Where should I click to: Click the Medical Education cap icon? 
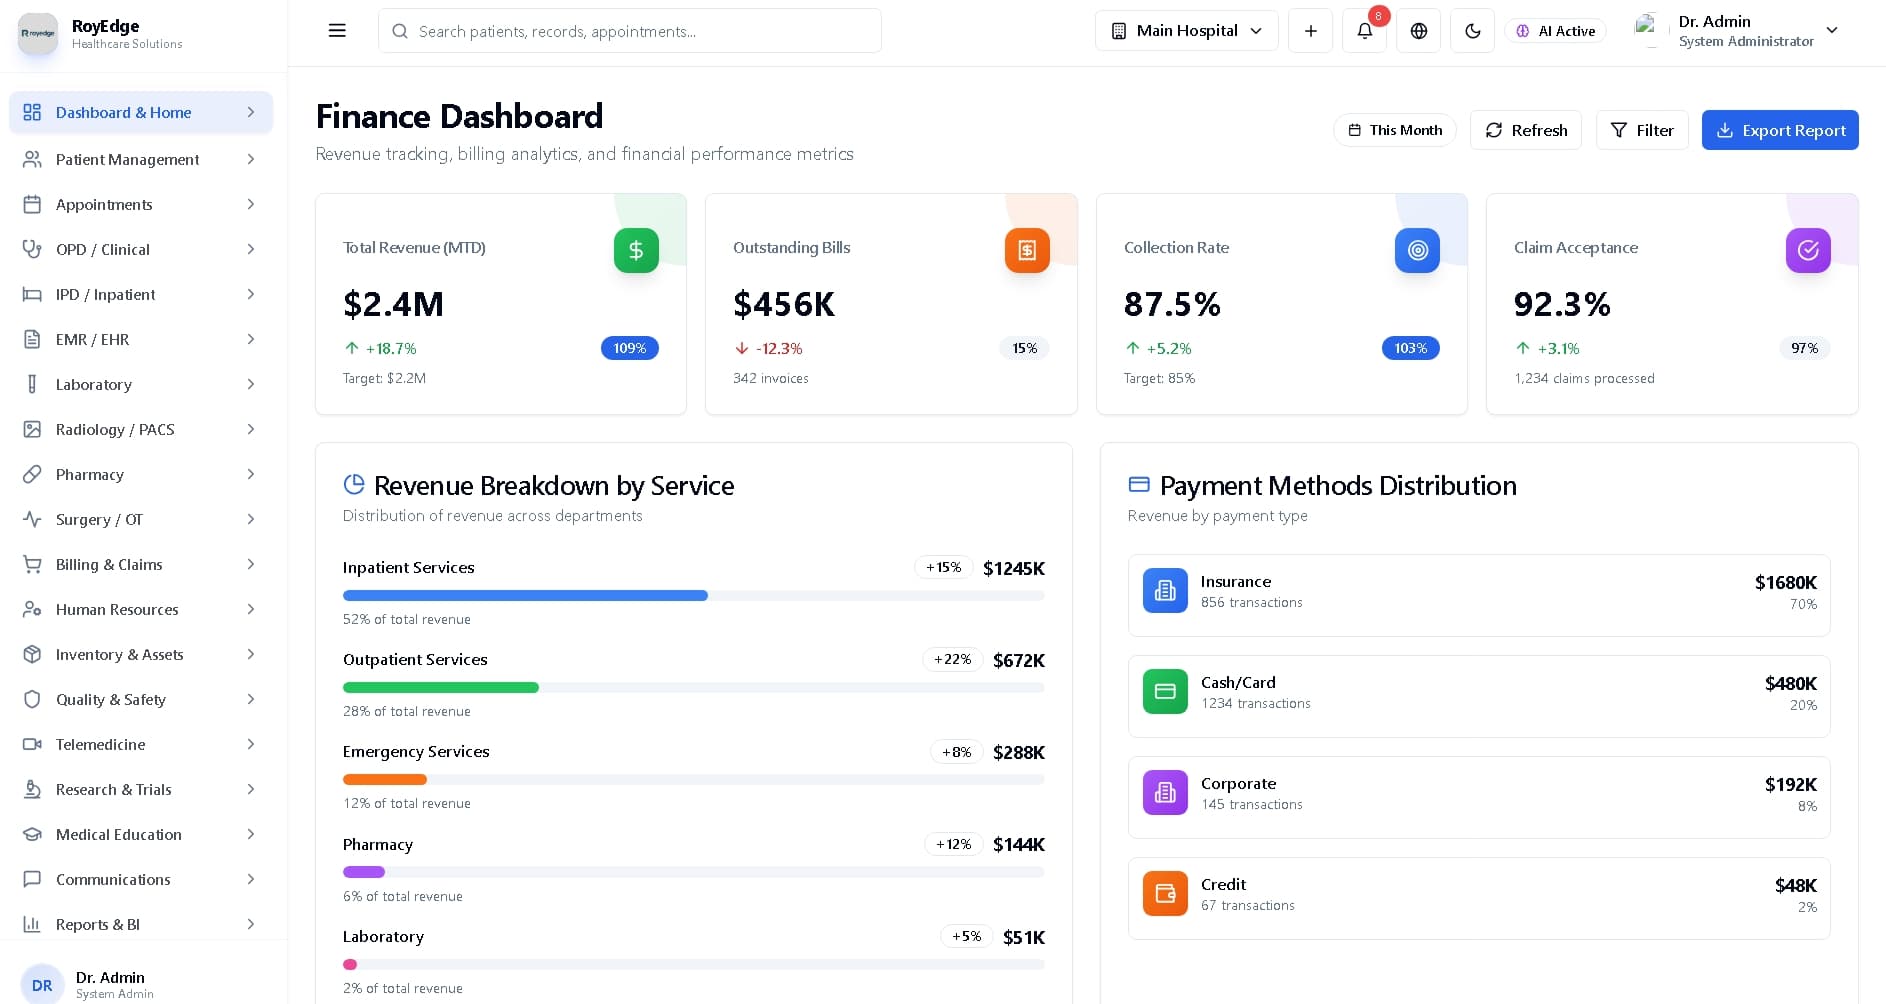[32, 834]
